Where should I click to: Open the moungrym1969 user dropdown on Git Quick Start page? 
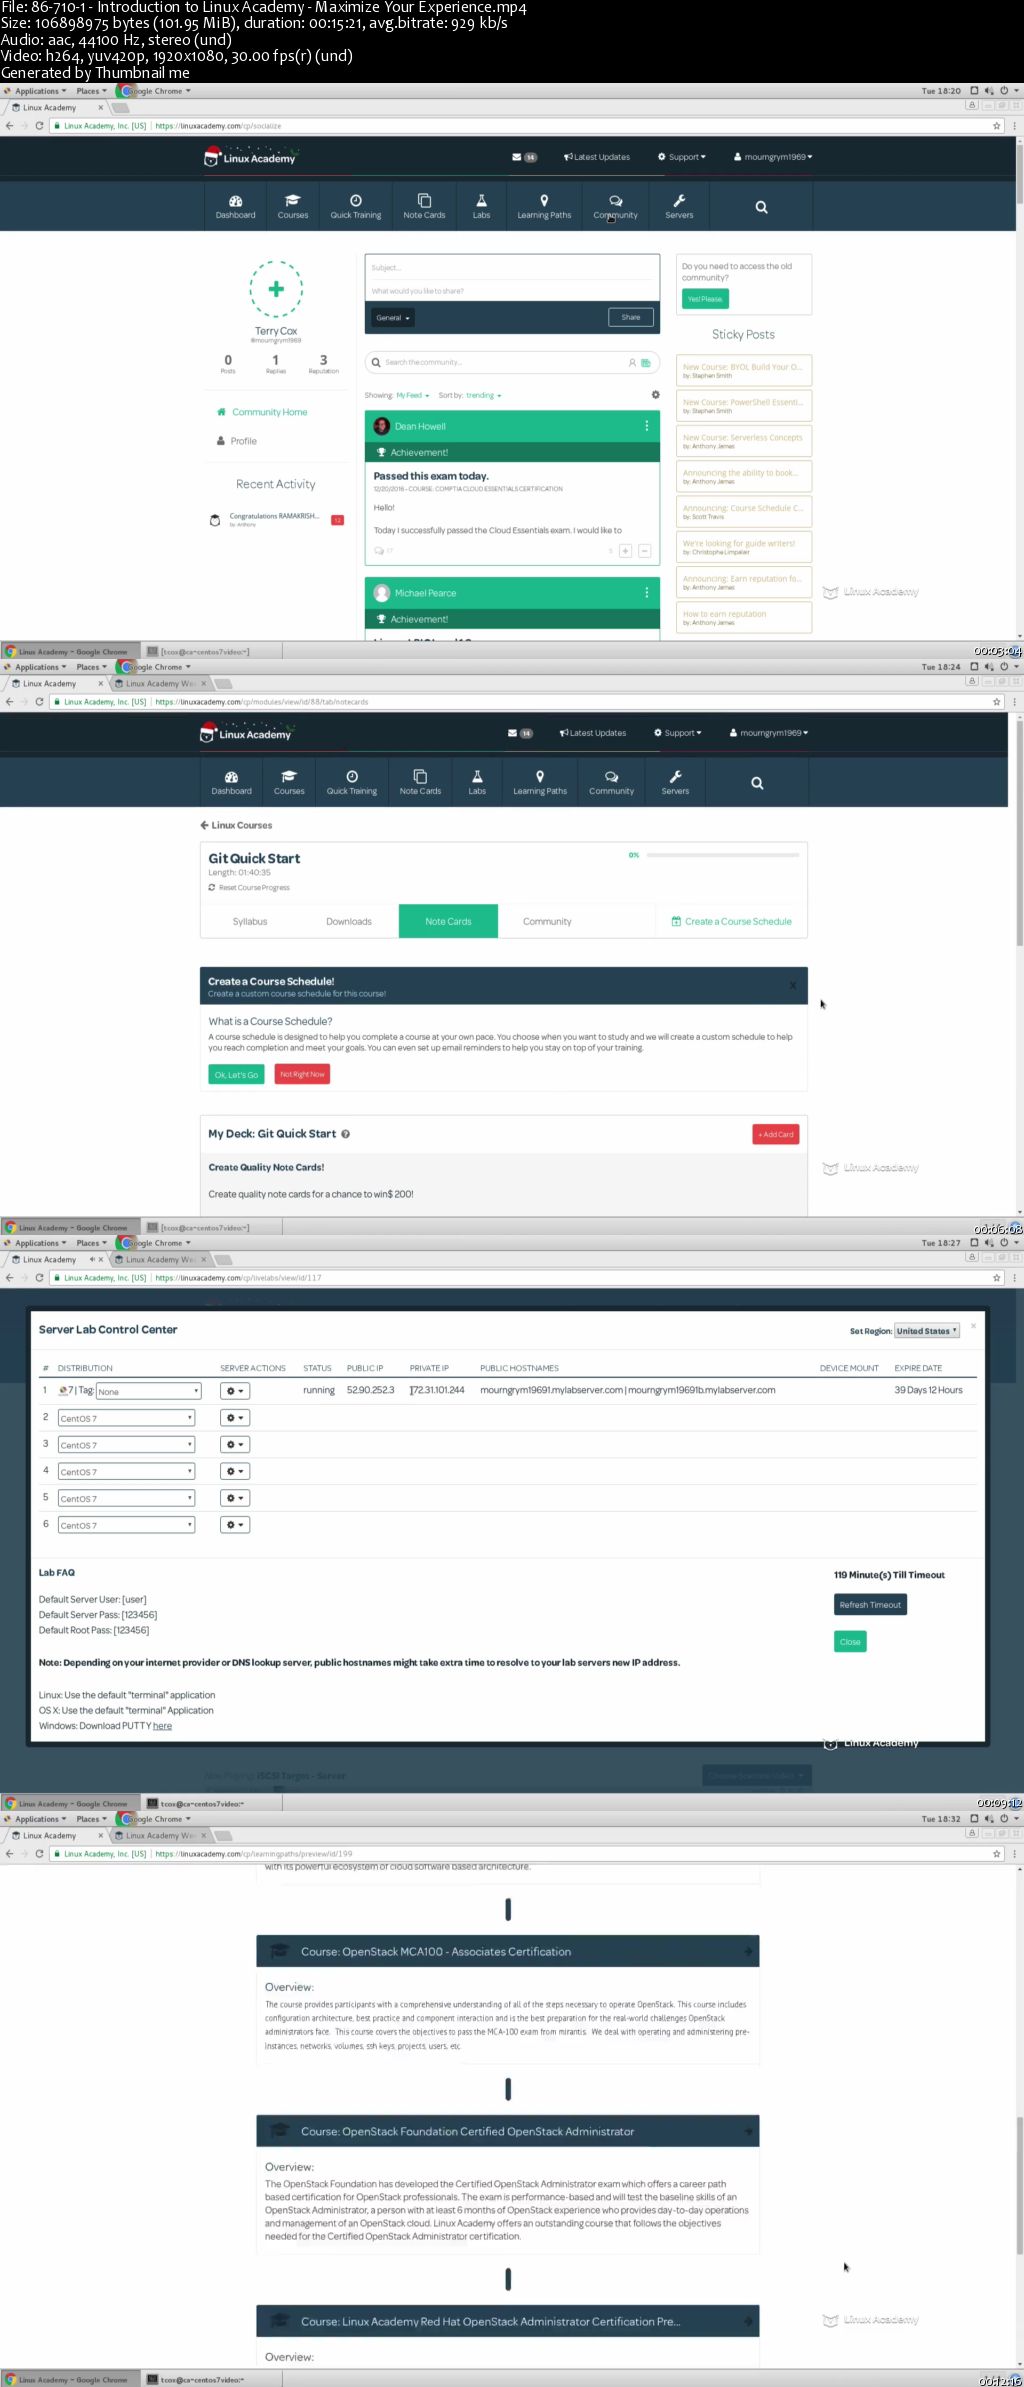(770, 733)
